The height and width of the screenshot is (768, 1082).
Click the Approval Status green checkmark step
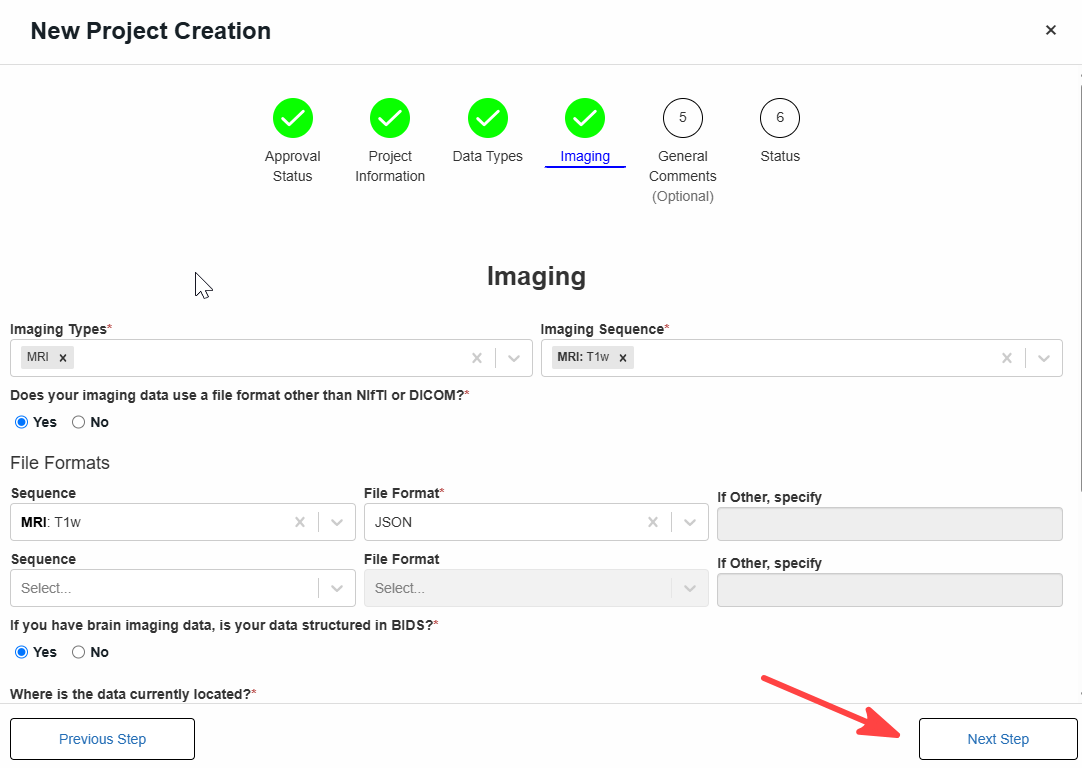pos(293,118)
